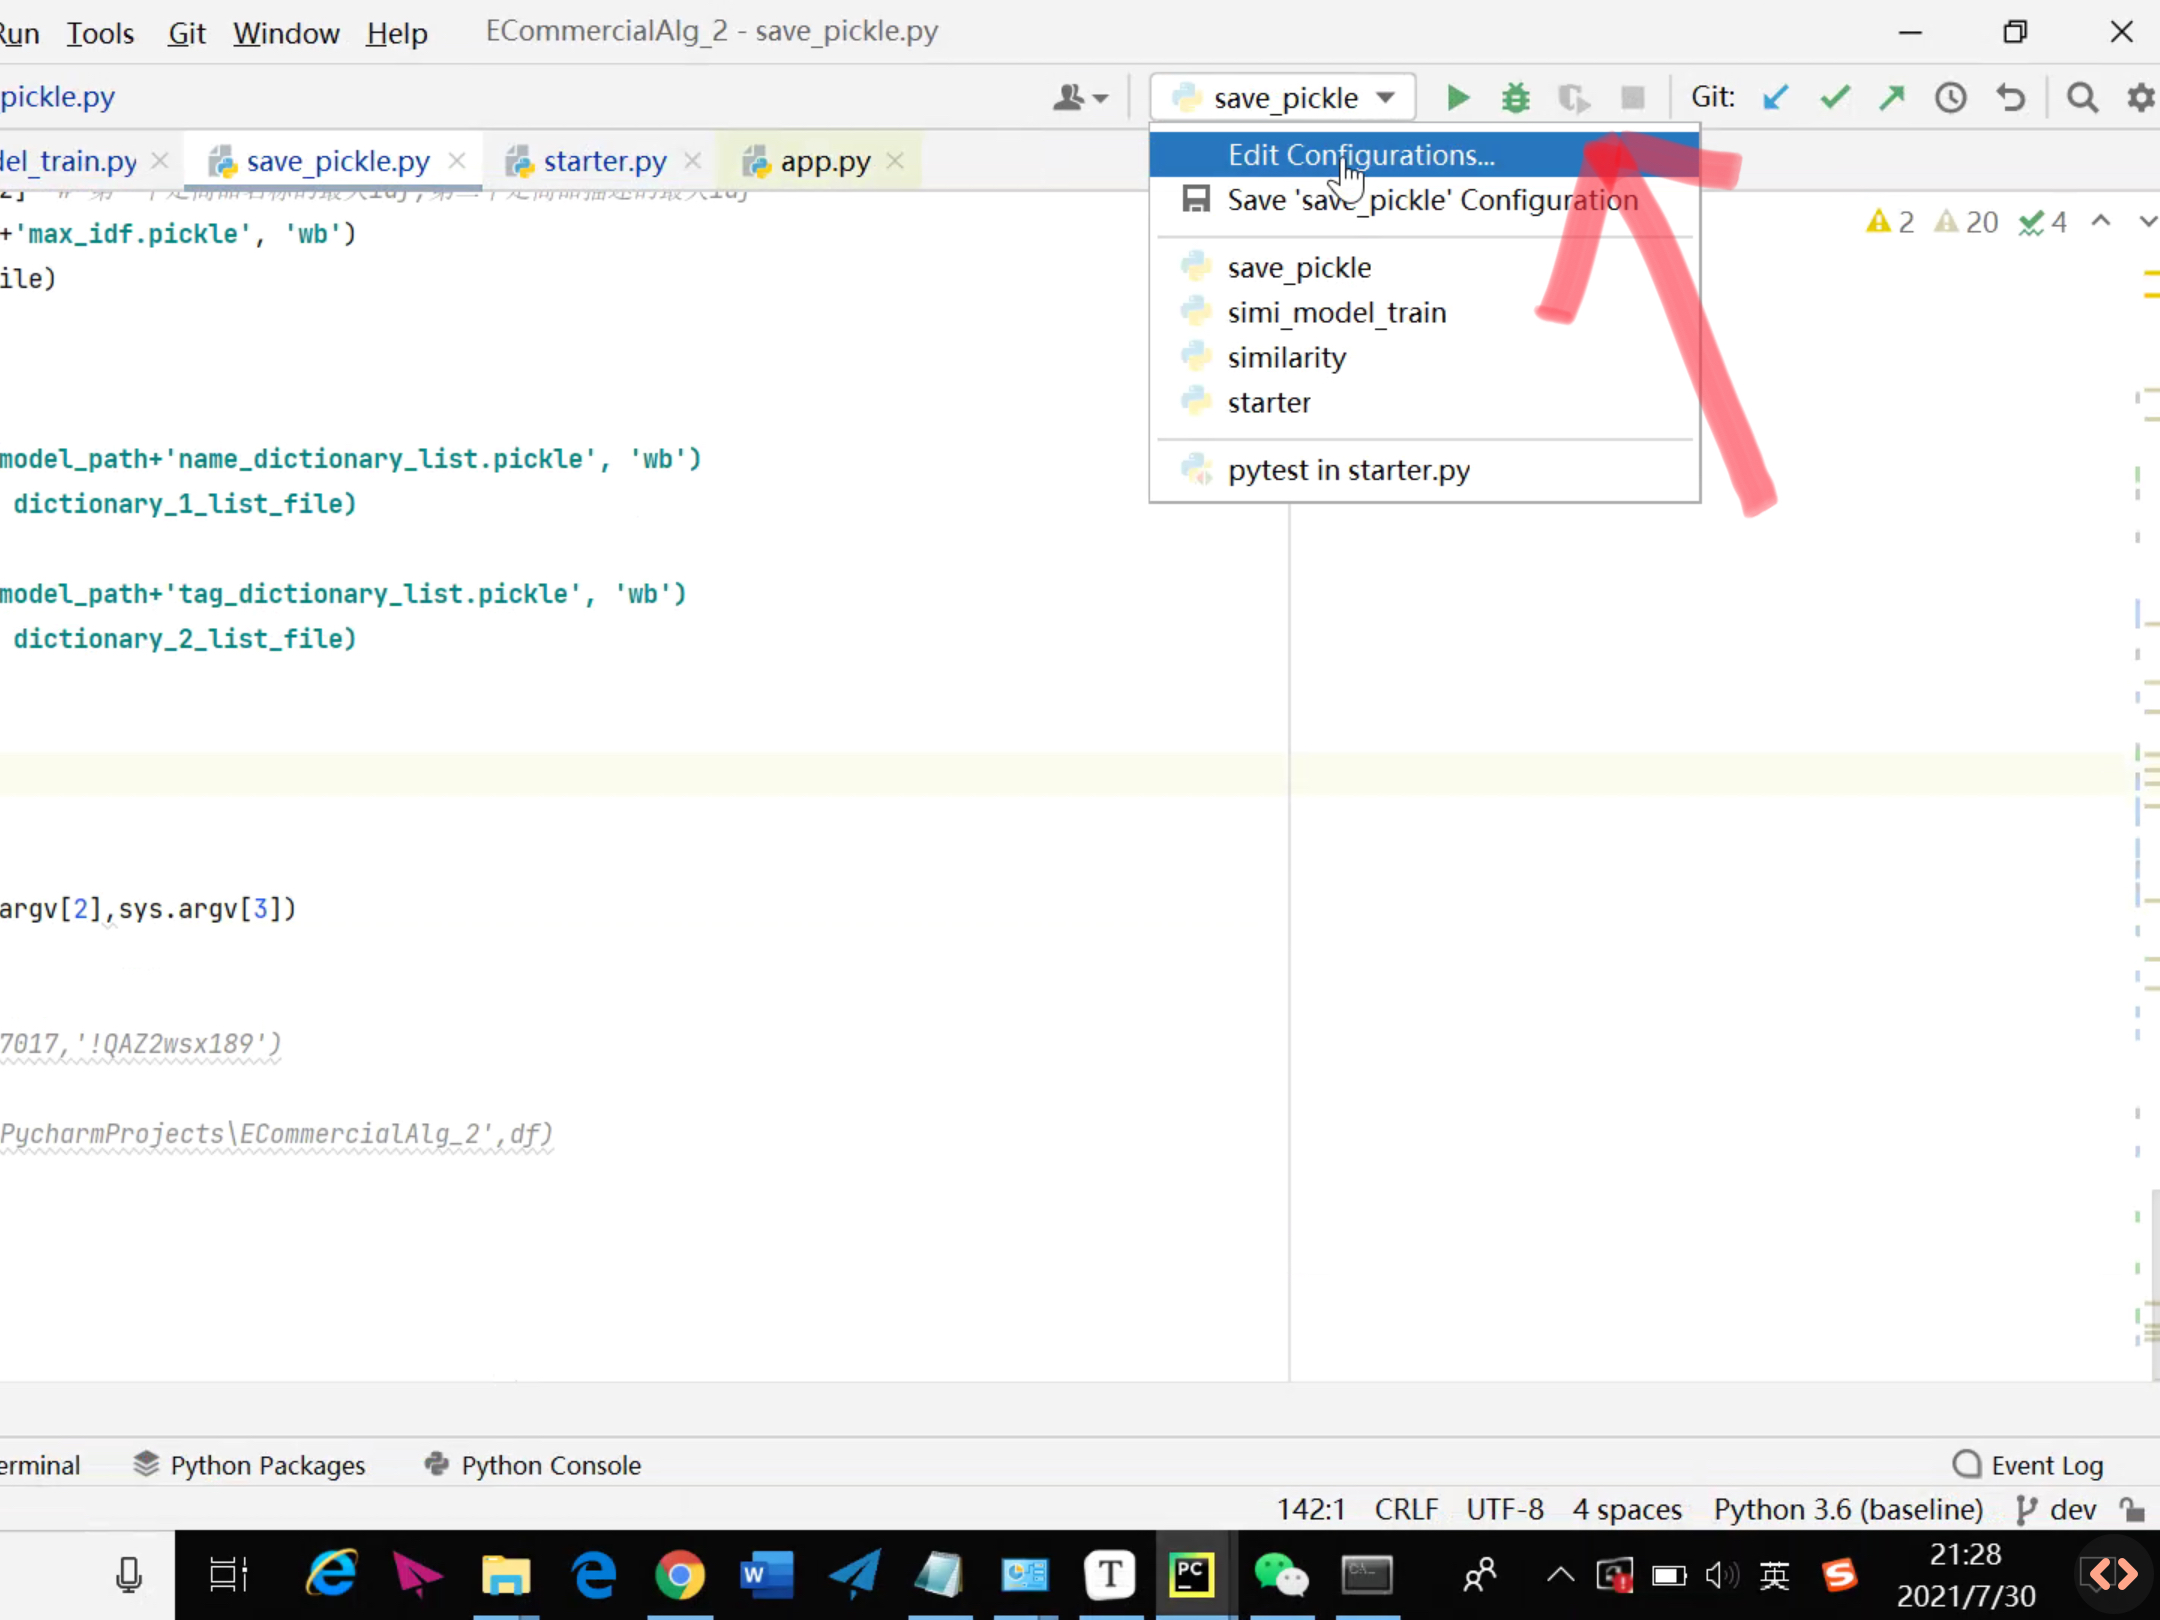This screenshot has width=2160, height=1620.
Task: Click the Python Console tab at bottom
Action: pos(551,1465)
